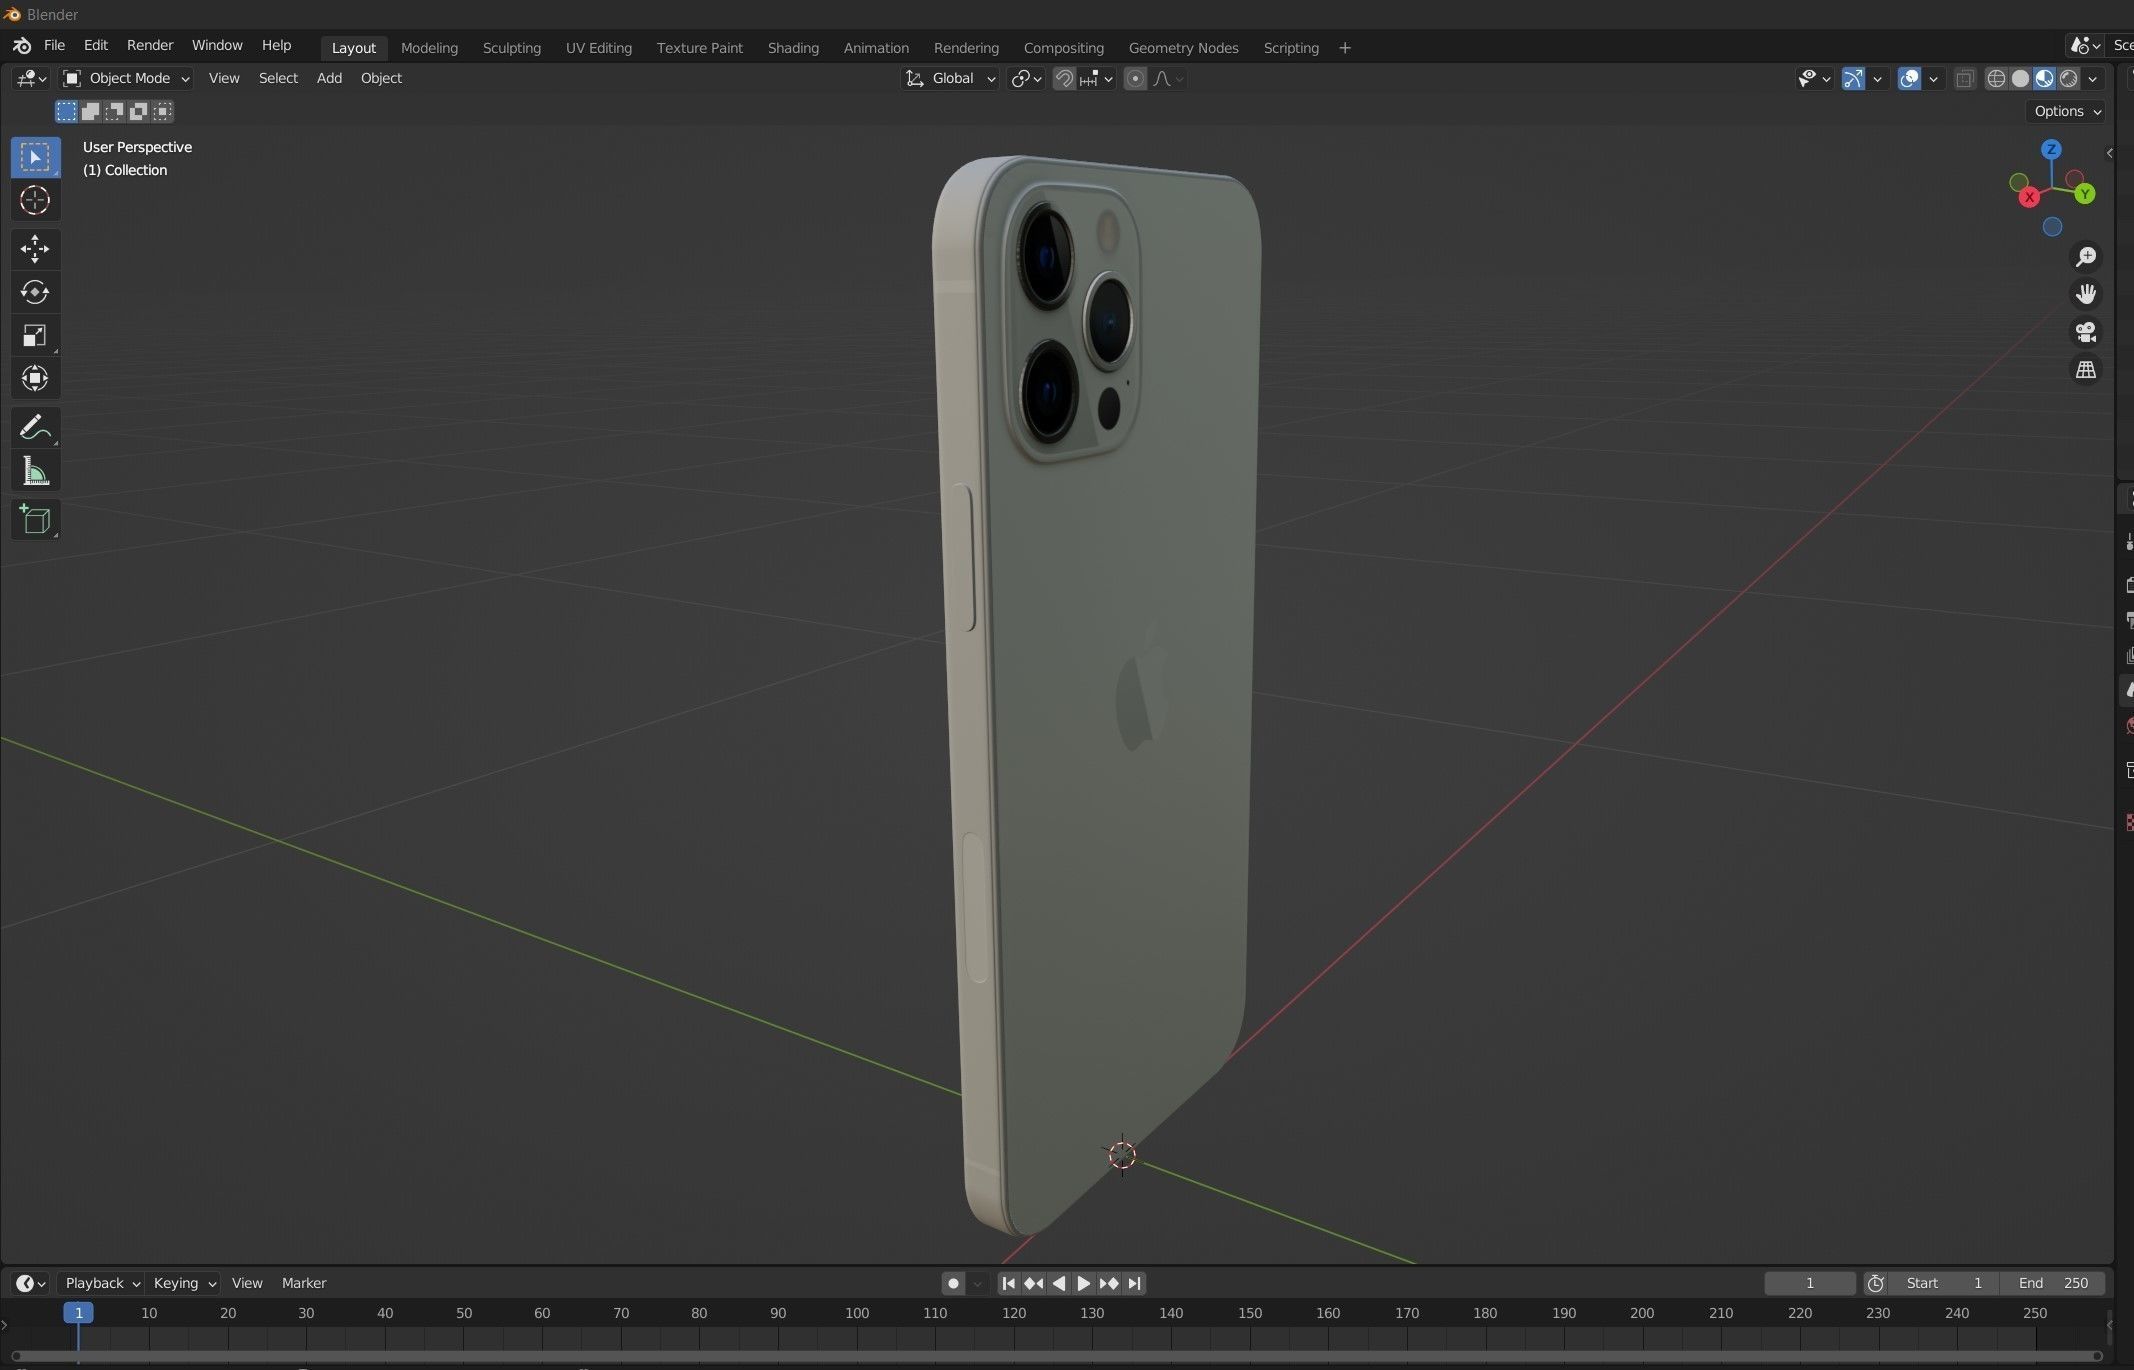
Task: Toggle viewport overlays button
Action: tap(1909, 79)
